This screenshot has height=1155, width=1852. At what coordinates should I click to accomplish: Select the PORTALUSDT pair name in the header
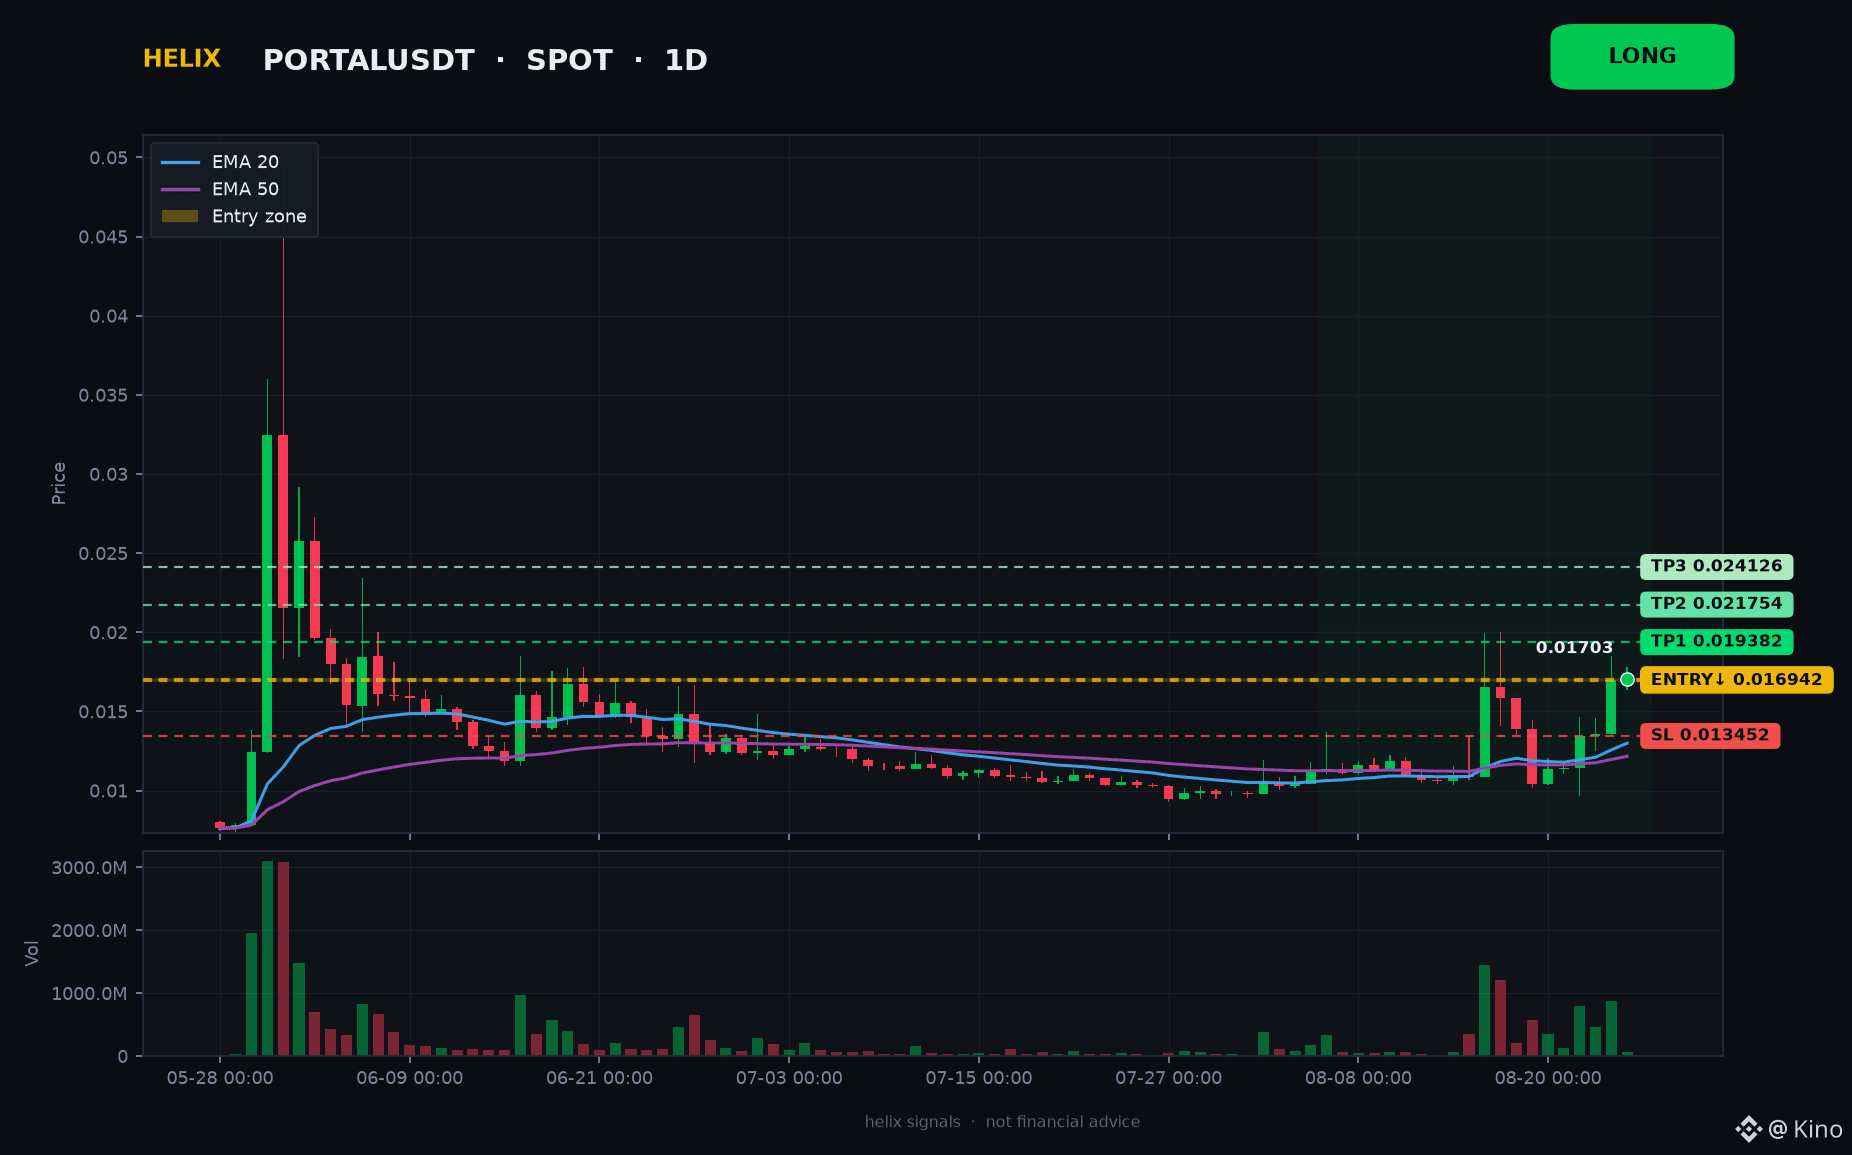[369, 60]
